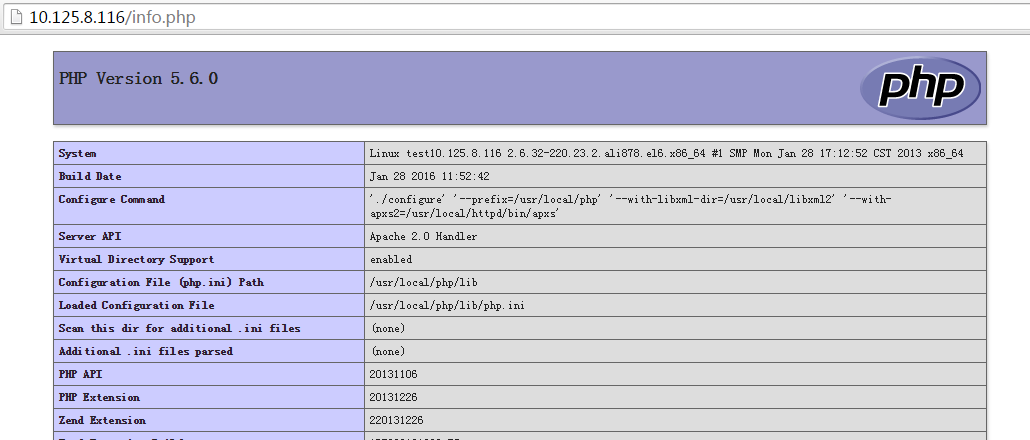
Task: Click '(none)' beside Additional .ini files parsed
Action: tap(388, 351)
